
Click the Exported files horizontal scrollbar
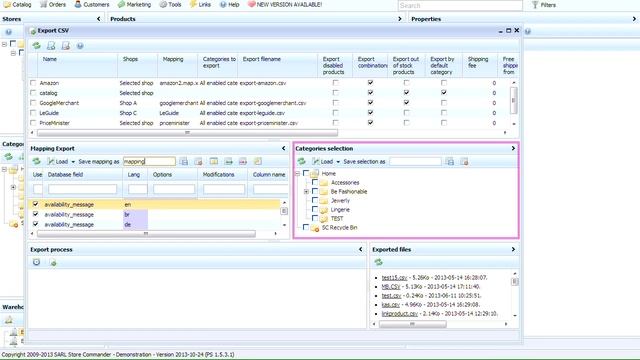pyautogui.click(x=413, y=324)
